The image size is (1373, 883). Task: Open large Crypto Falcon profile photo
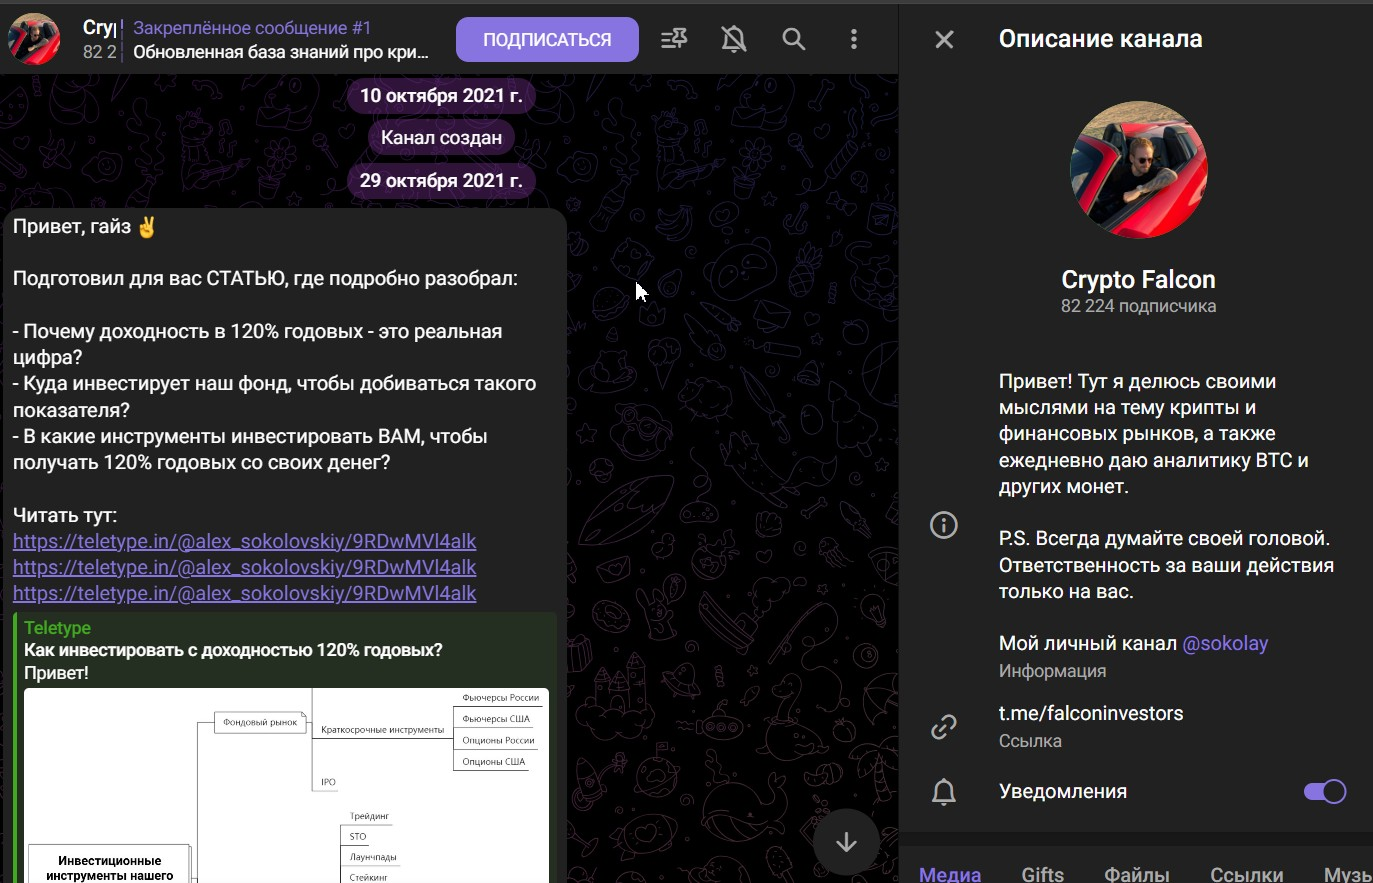coord(1138,169)
